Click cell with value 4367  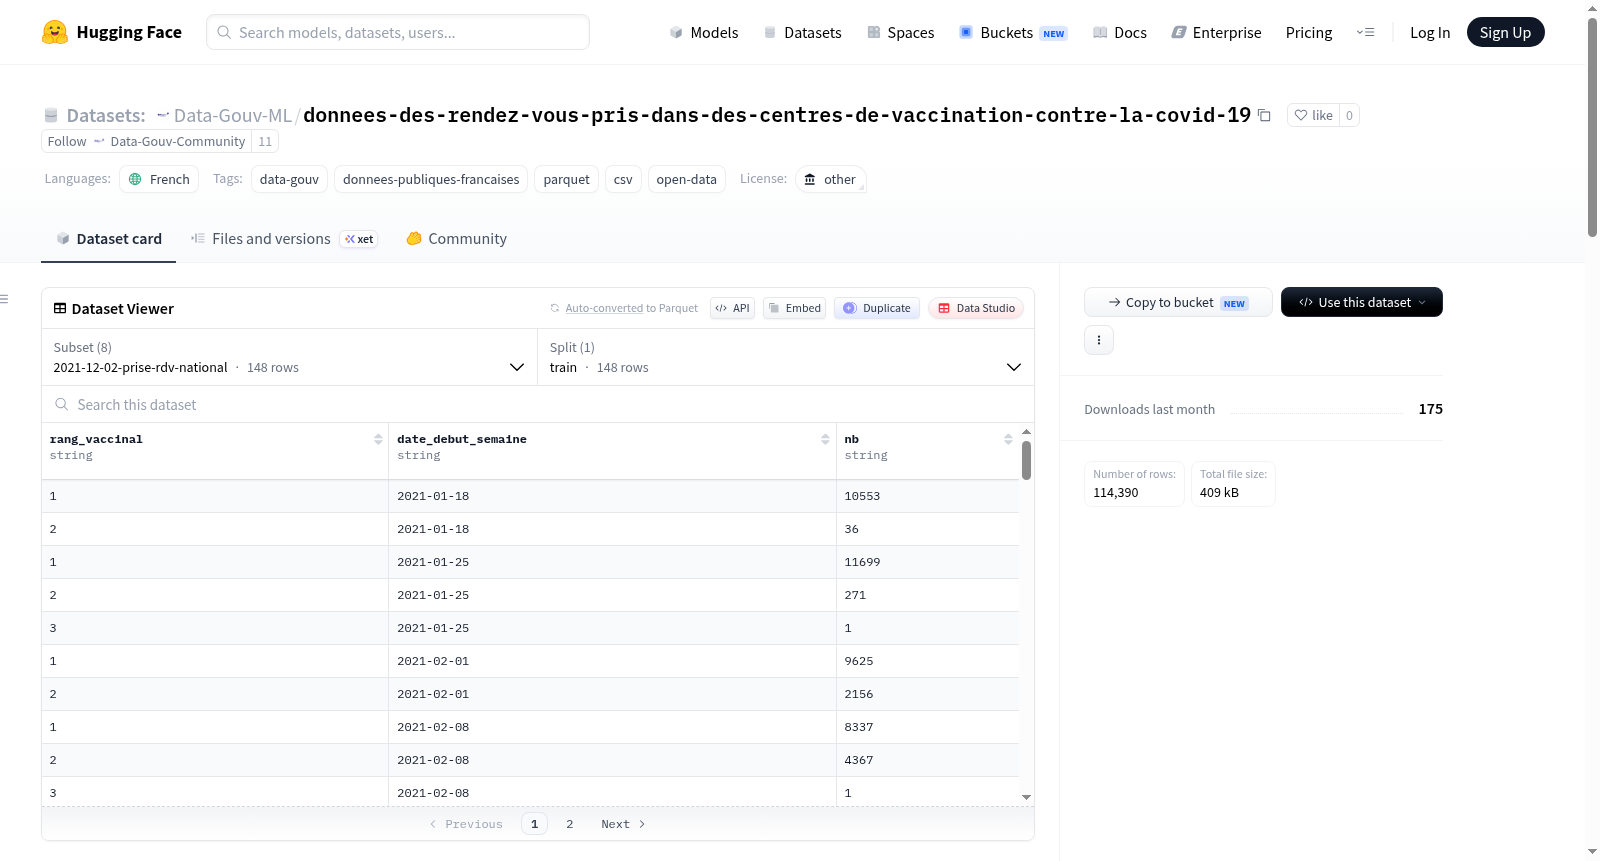927,760
